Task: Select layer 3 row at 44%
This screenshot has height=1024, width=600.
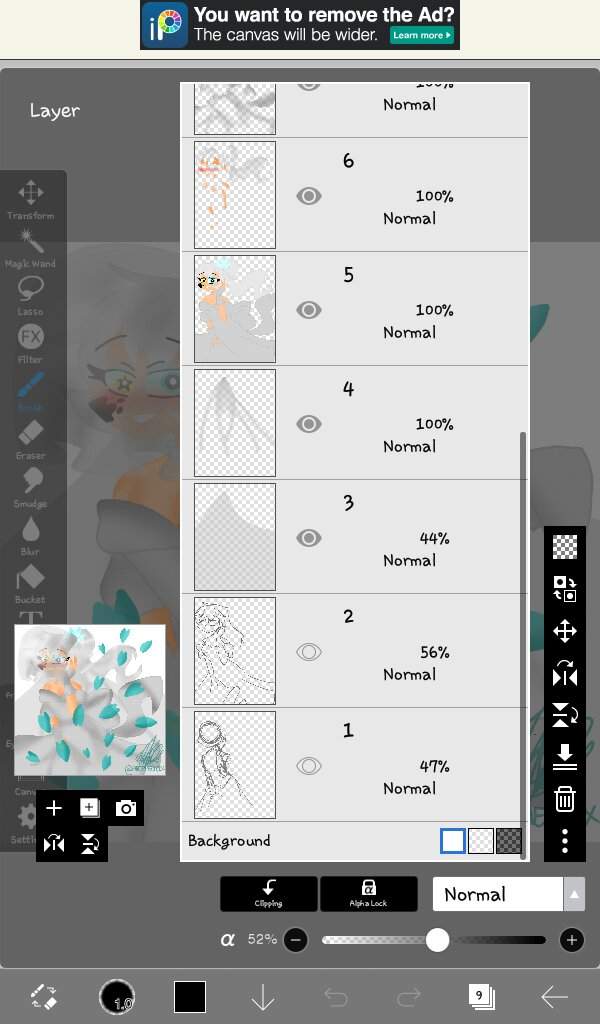Action: [355, 537]
